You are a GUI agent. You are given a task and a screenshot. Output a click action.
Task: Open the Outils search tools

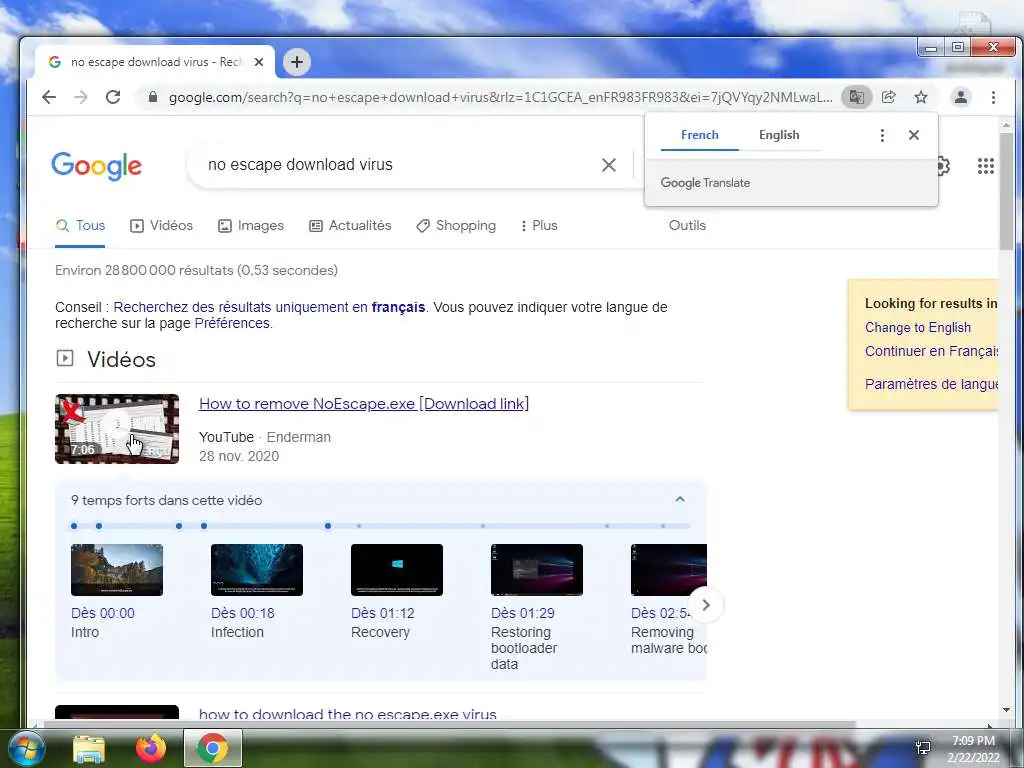tap(687, 225)
